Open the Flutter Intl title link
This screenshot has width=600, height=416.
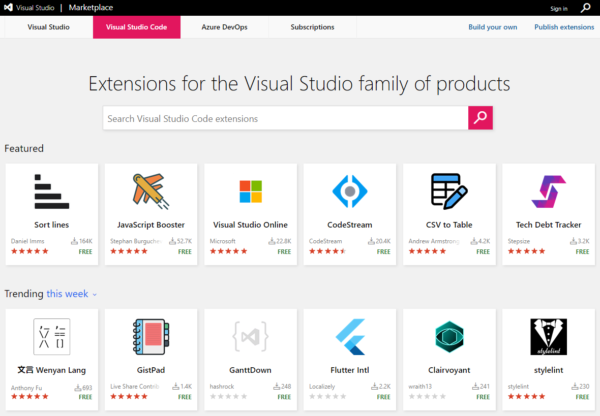[x=350, y=370]
